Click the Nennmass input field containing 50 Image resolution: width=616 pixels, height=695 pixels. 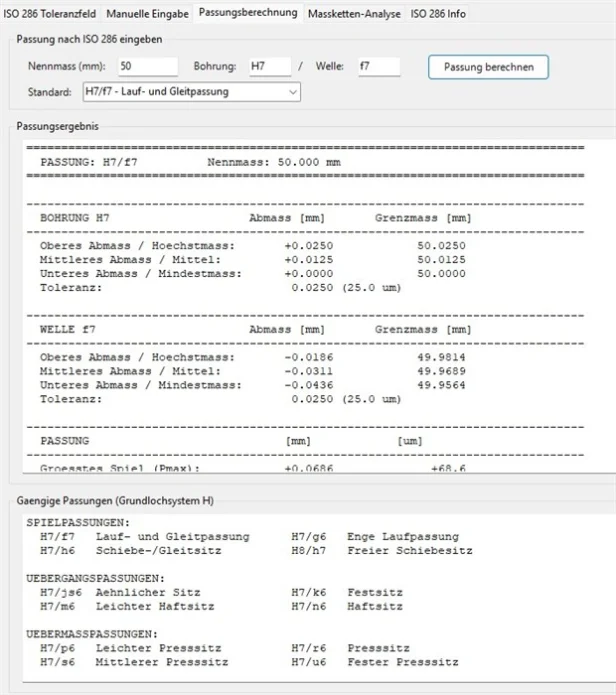[146, 66]
